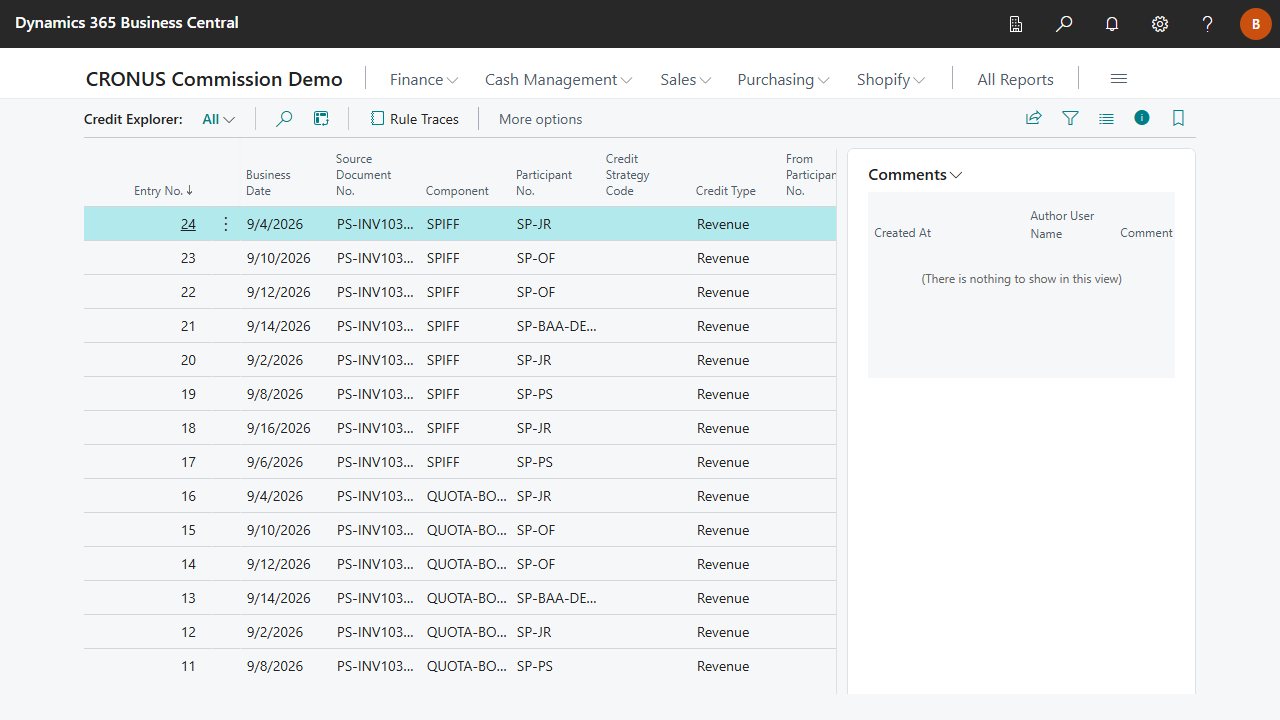Screen dimensions: 1280x720
Task: Open the user account avatar B
Action: click(1256, 24)
